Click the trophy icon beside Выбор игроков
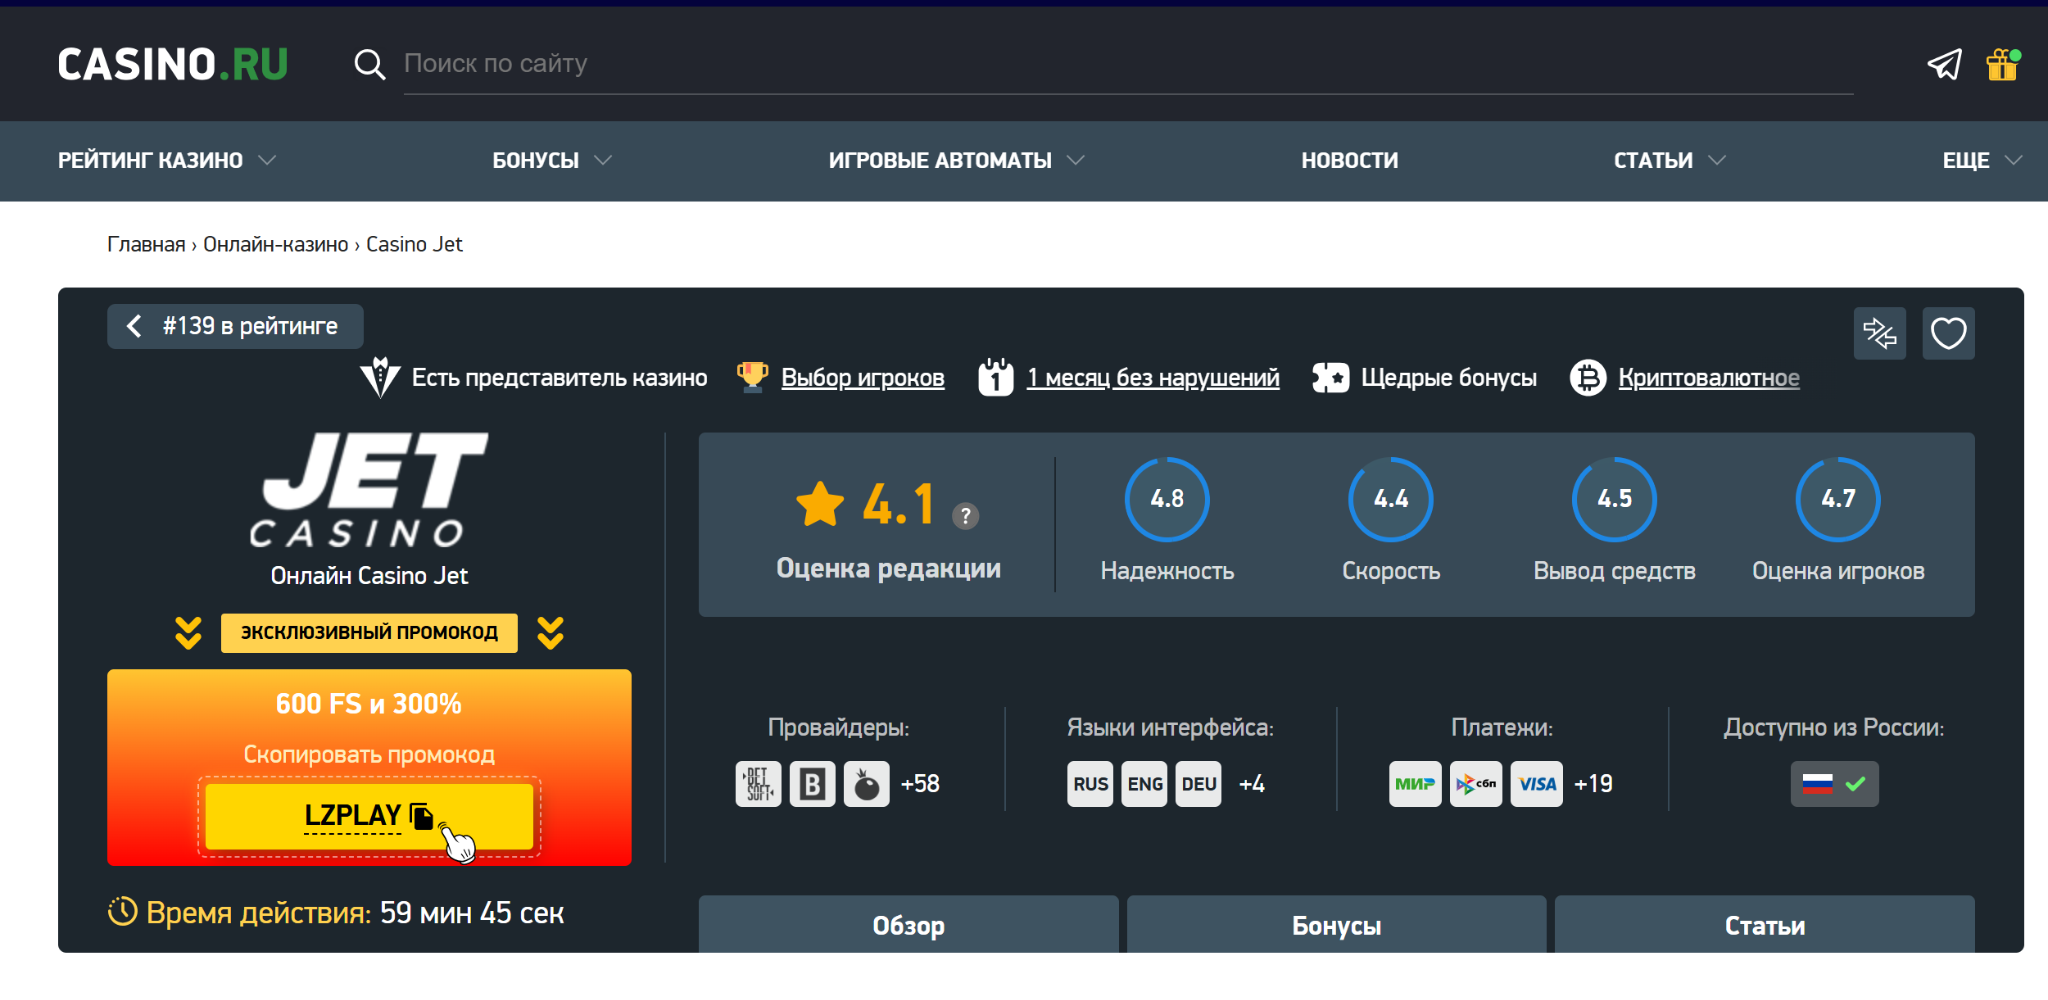Image resolution: width=2048 pixels, height=1000 pixels. 752,377
